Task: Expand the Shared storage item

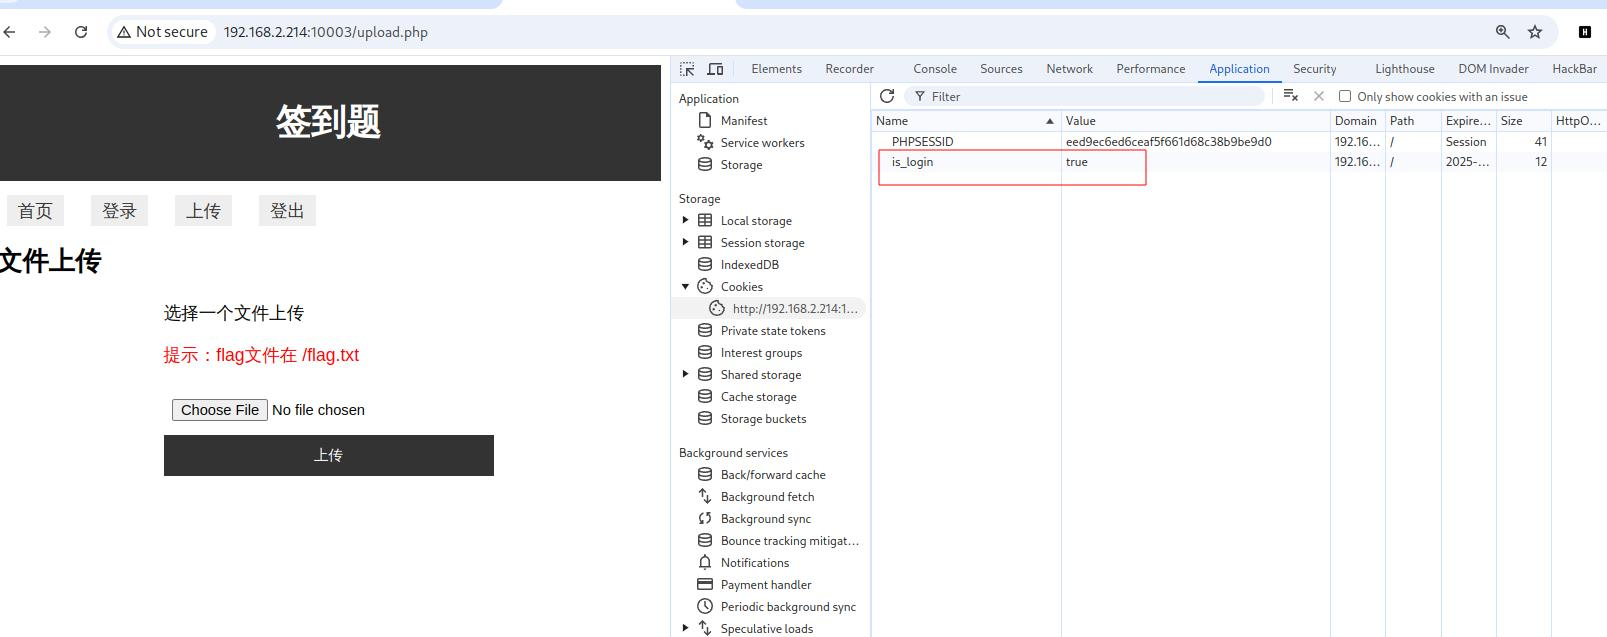Action: [x=685, y=375]
